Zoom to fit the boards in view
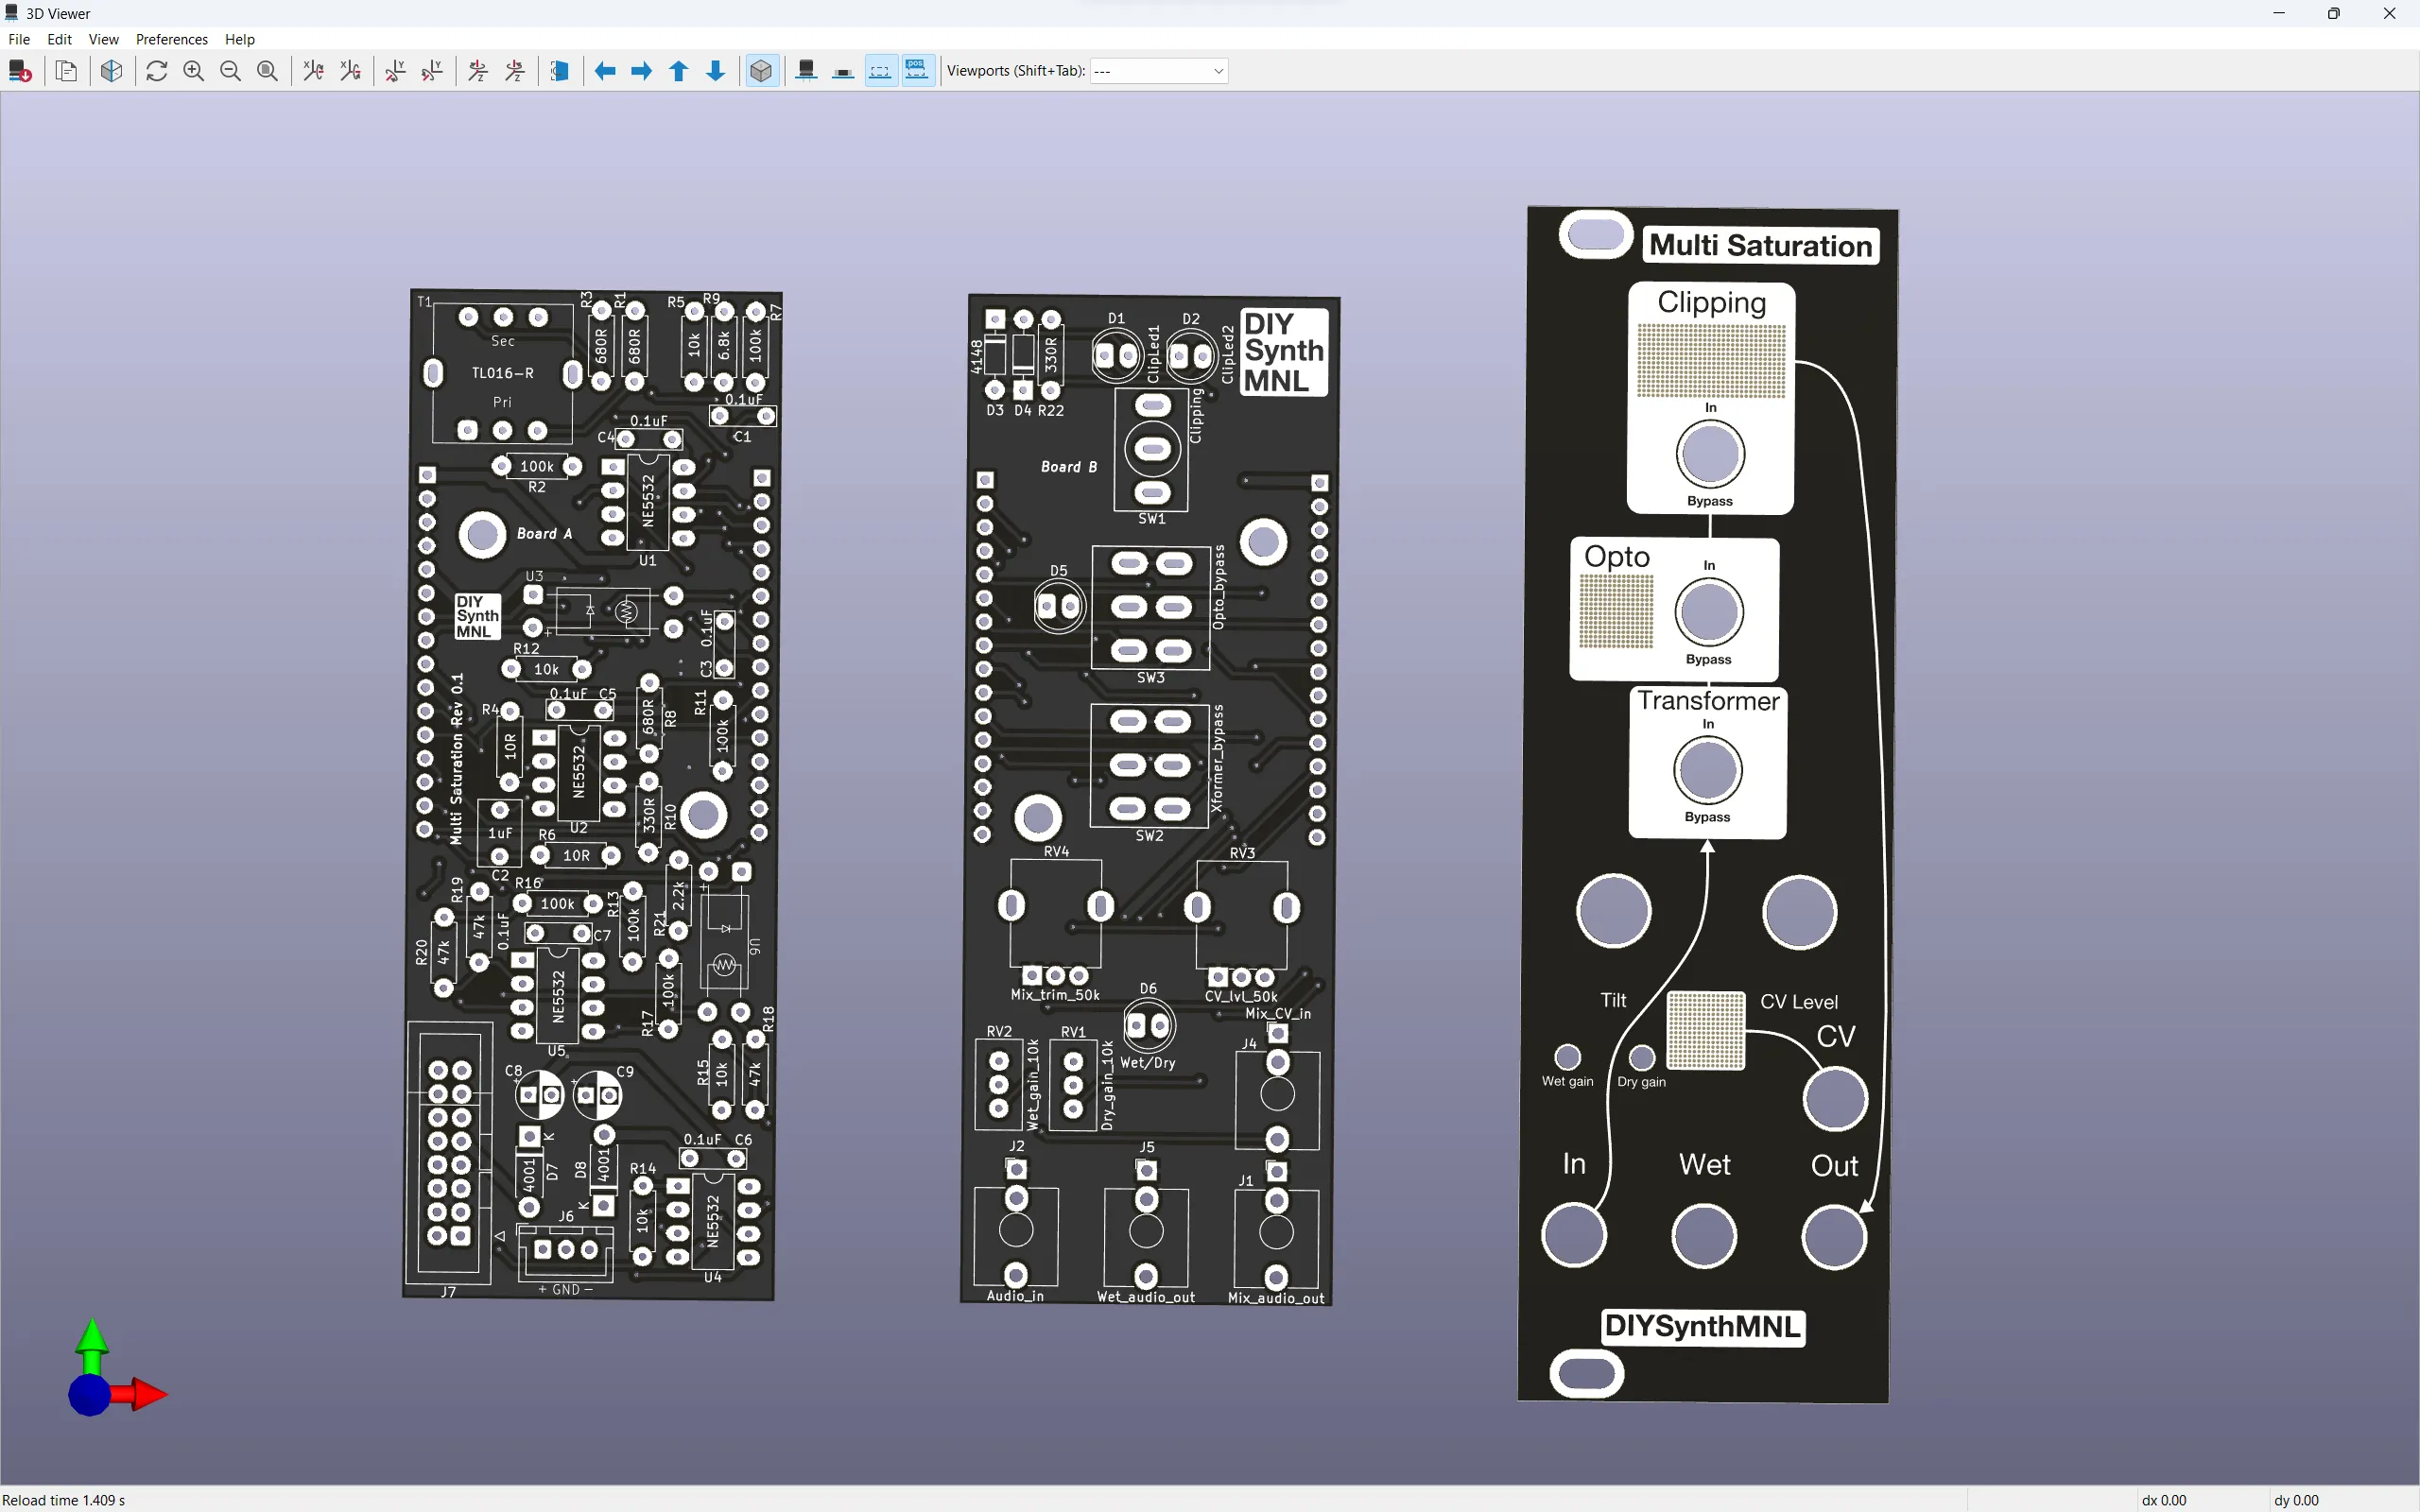This screenshot has height=1512, width=2420. 268,71
